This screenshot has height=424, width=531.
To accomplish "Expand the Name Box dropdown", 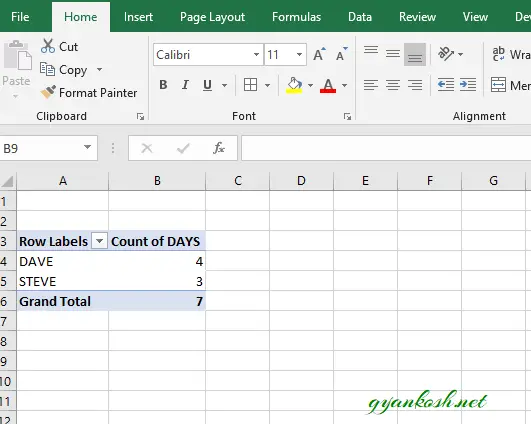I will coord(87,147).
